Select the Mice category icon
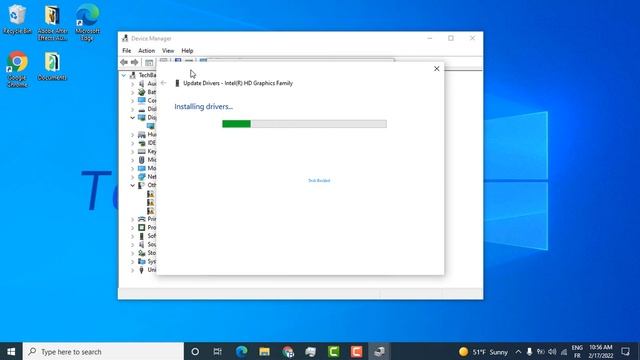The height and width of the screenshot is (360, 640). pos(142,160)
